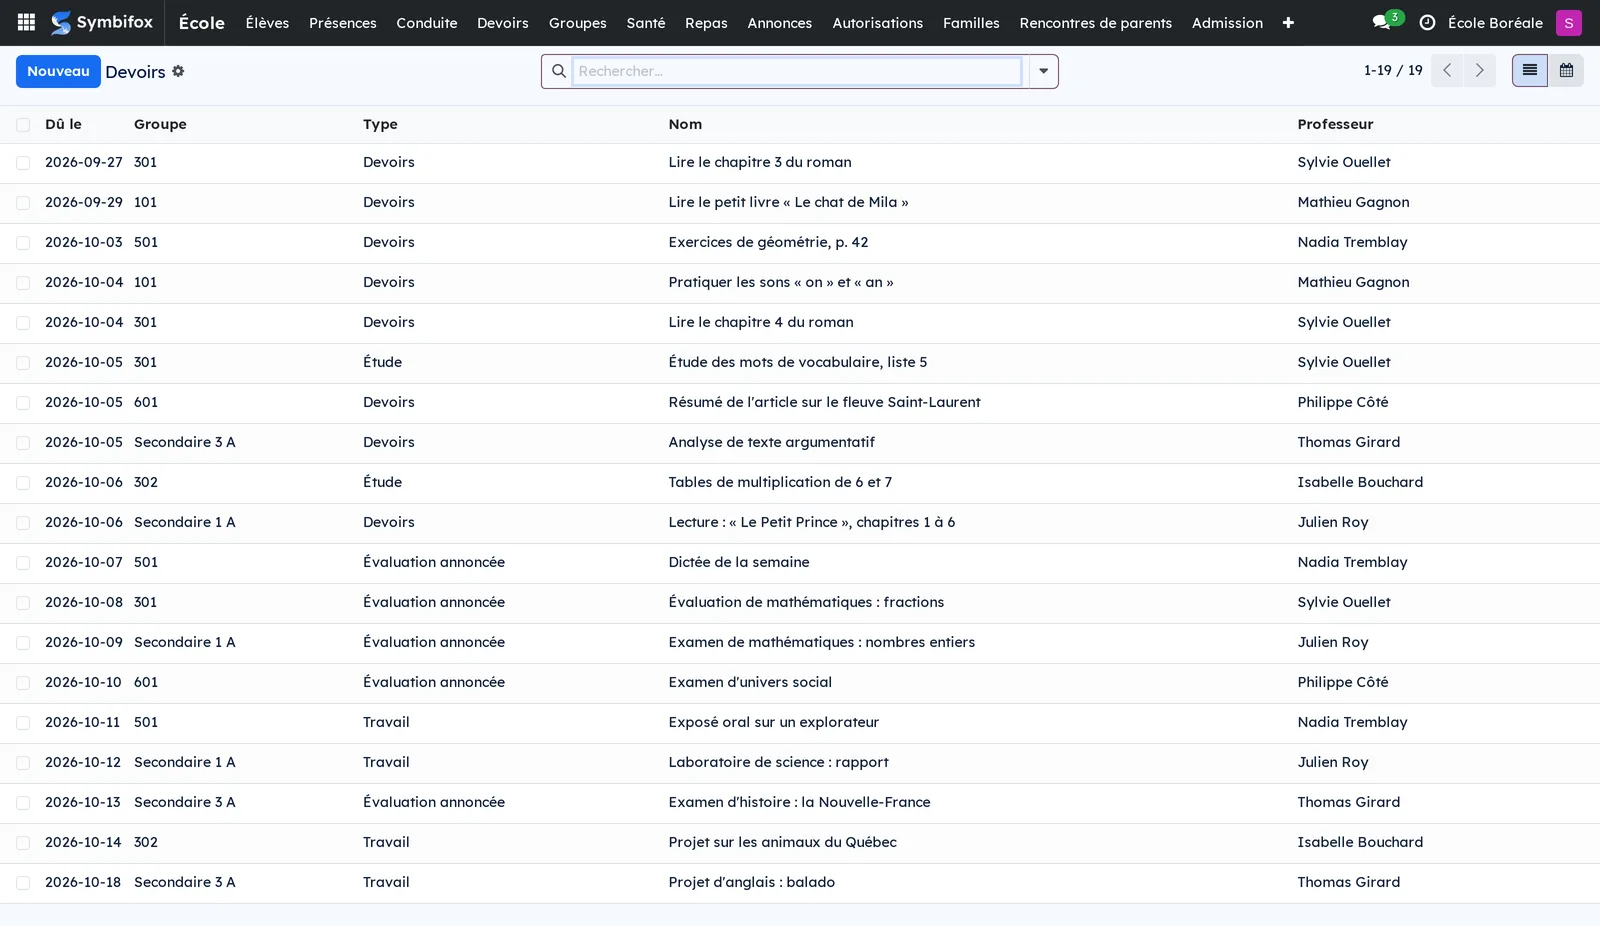1600x926 pixels.
Task: Go to previous page of records
Action: (x=1447, y=71)
